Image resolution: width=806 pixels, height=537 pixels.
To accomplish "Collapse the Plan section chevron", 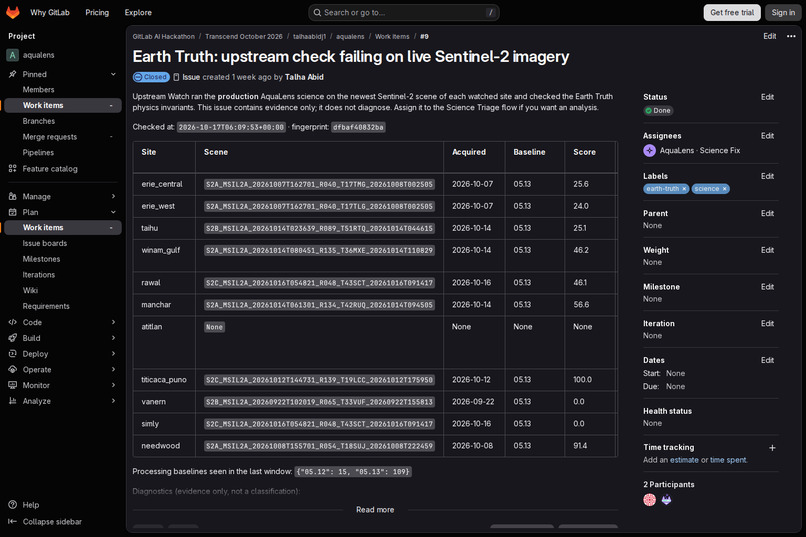I will (x=113, y=212).
